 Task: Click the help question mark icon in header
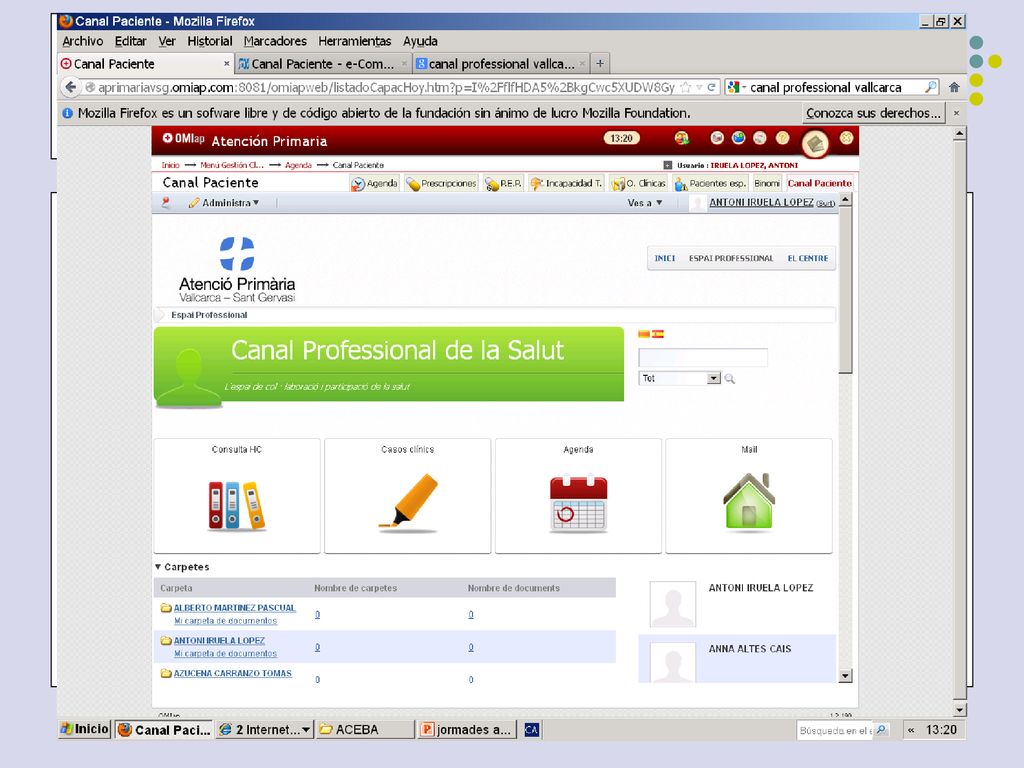point(782,138)
